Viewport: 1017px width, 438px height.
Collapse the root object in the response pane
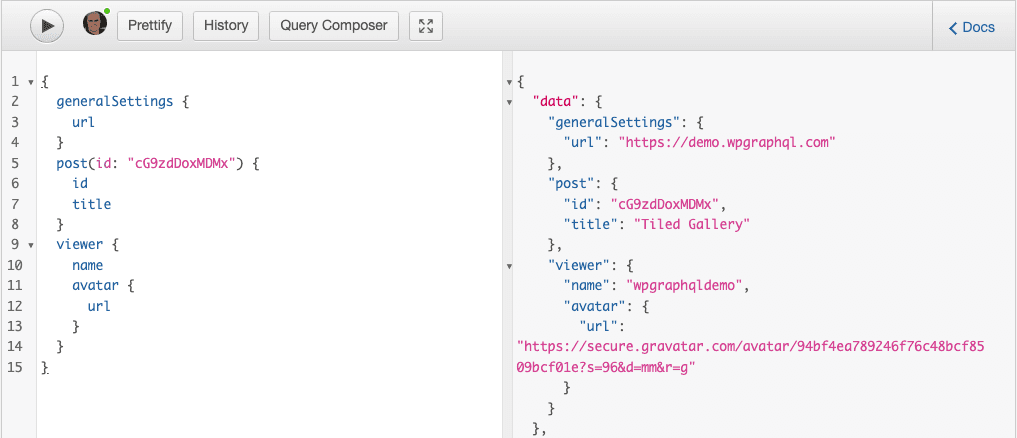(x=510, y=81)
